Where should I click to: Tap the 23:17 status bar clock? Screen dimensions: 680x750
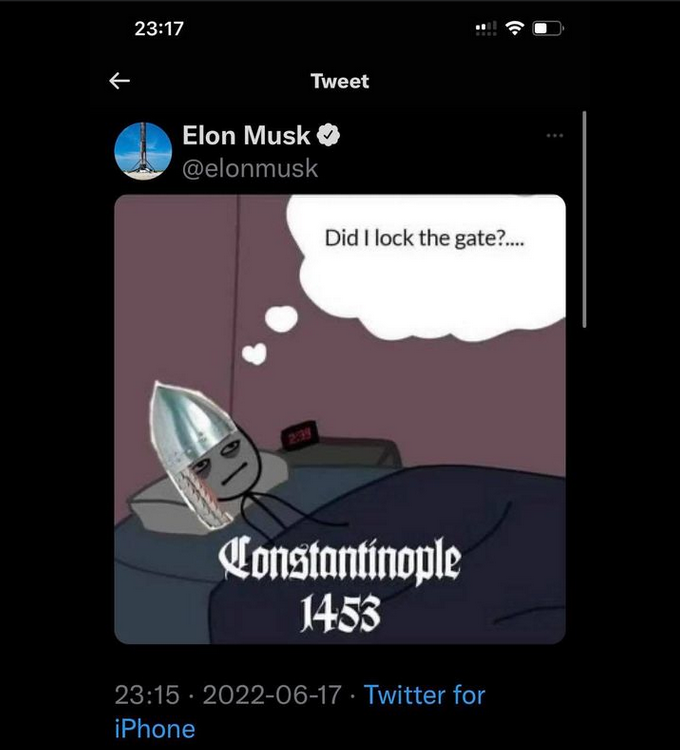coord(159,29)
